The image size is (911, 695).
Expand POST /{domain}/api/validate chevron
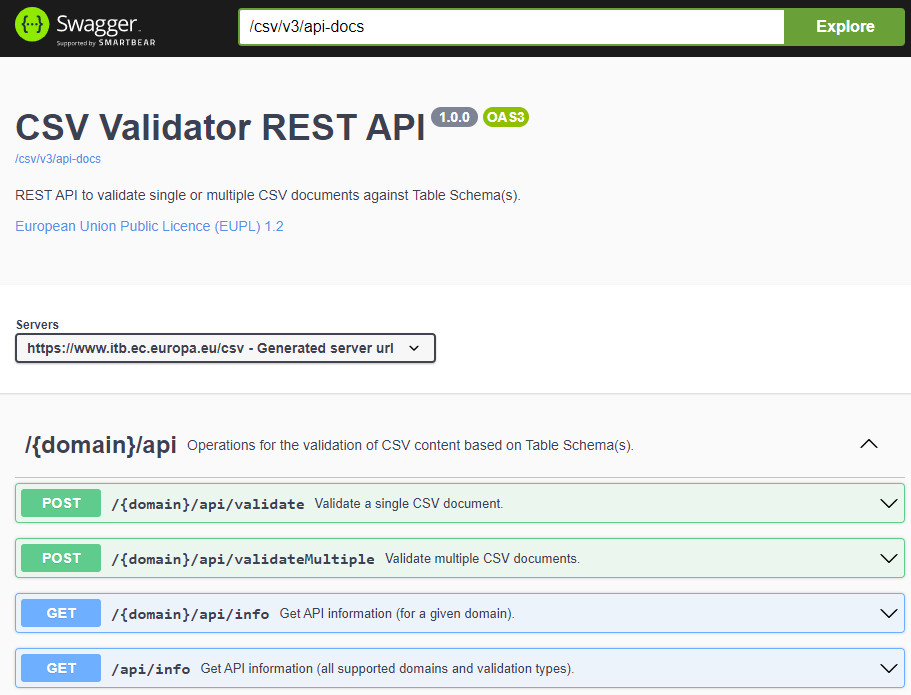coord(888,503)
